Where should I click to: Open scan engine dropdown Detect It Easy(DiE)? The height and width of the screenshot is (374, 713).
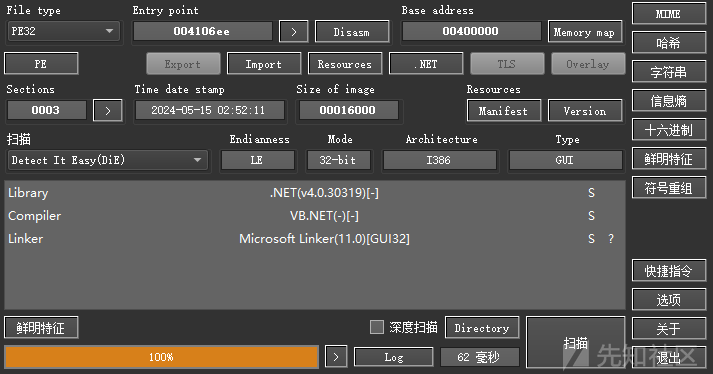pyautogui.click(x=107, y=160)
